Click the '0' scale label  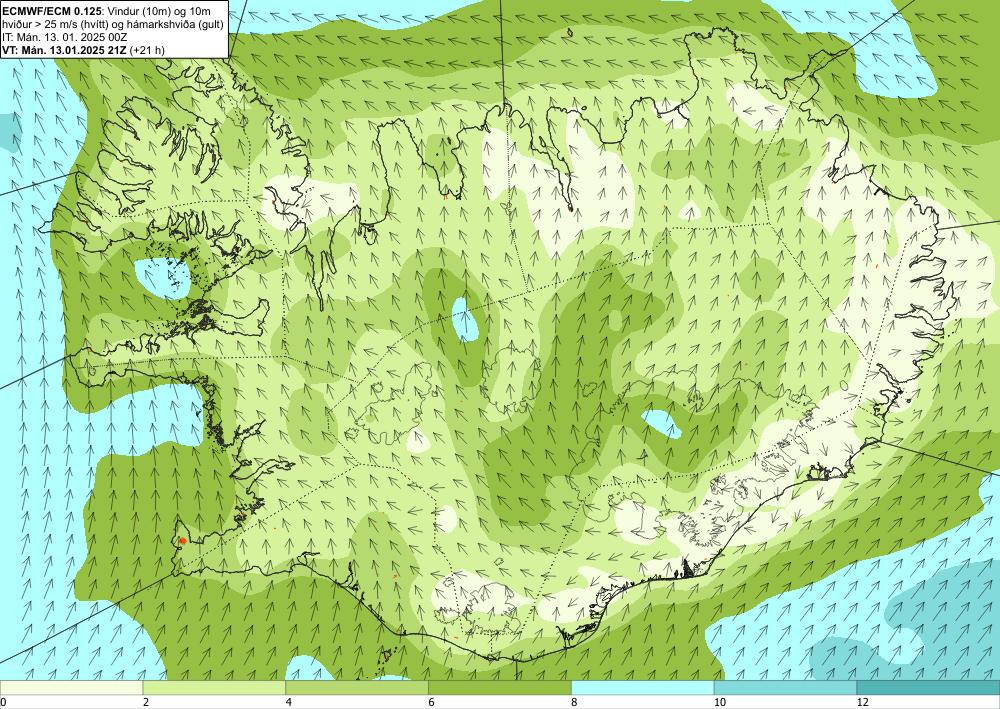click(x=3, y=702)
